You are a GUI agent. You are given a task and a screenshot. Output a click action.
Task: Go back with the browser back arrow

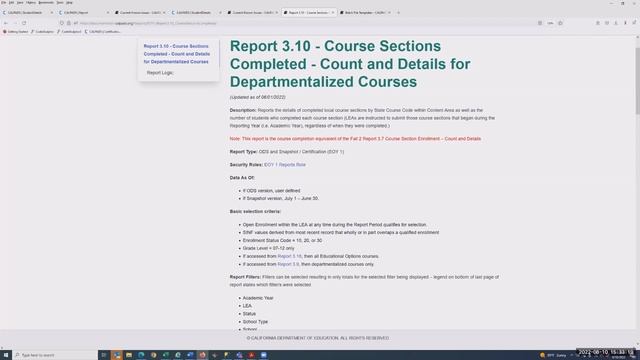point(6,23)
